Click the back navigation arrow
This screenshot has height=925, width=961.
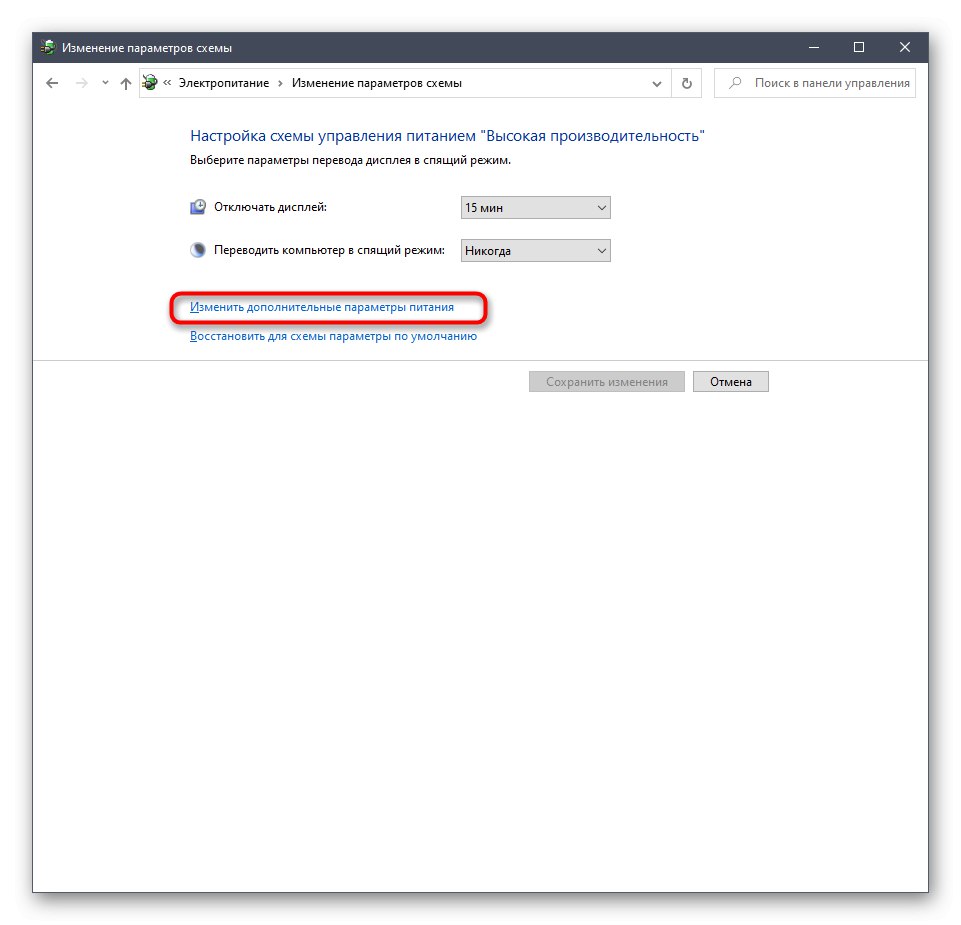point(52,83)
